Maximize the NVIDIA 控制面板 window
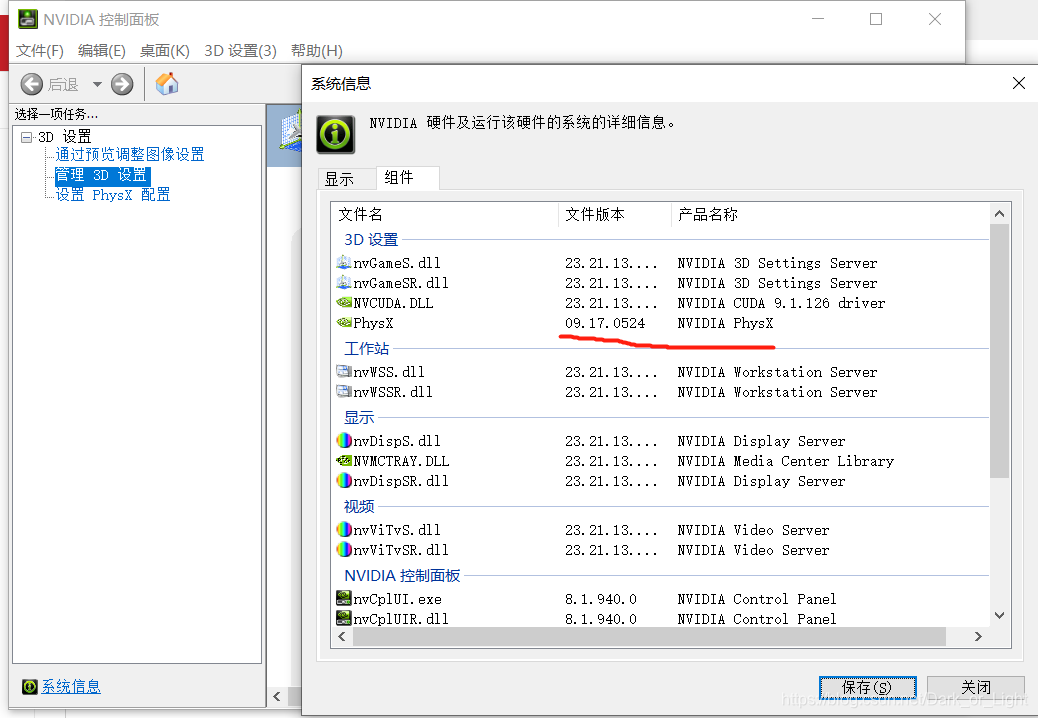The image size is (1038, 718). coord(876,19)
